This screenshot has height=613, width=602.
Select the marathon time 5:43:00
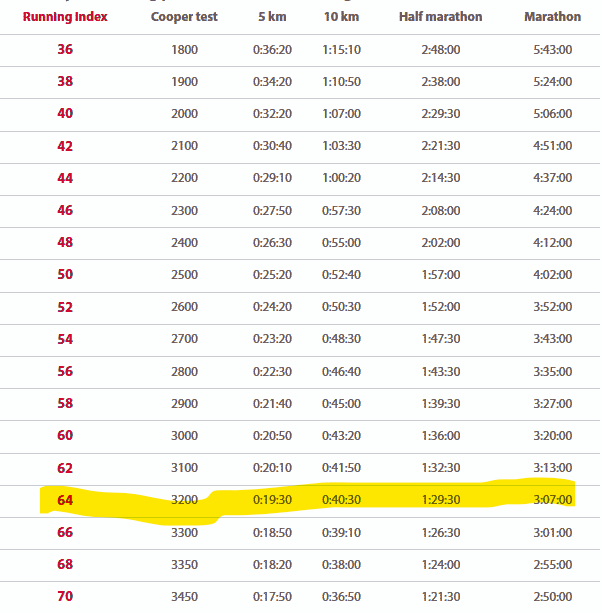tap(552, 49)
